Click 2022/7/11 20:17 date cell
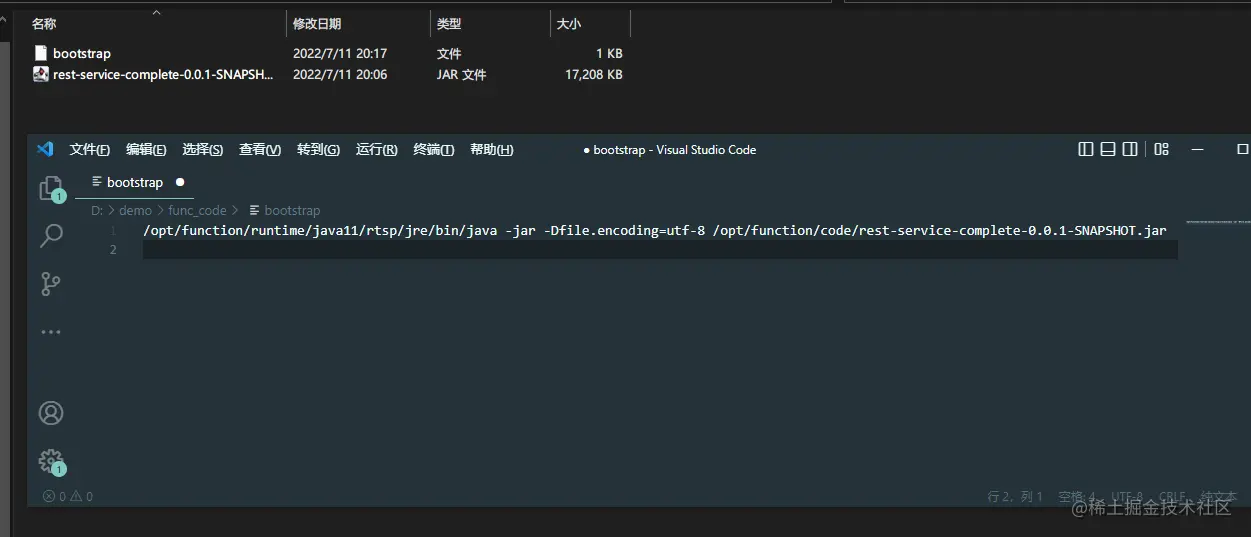The height and width of the screenshot is (537, 1251). tap(340, 53)
